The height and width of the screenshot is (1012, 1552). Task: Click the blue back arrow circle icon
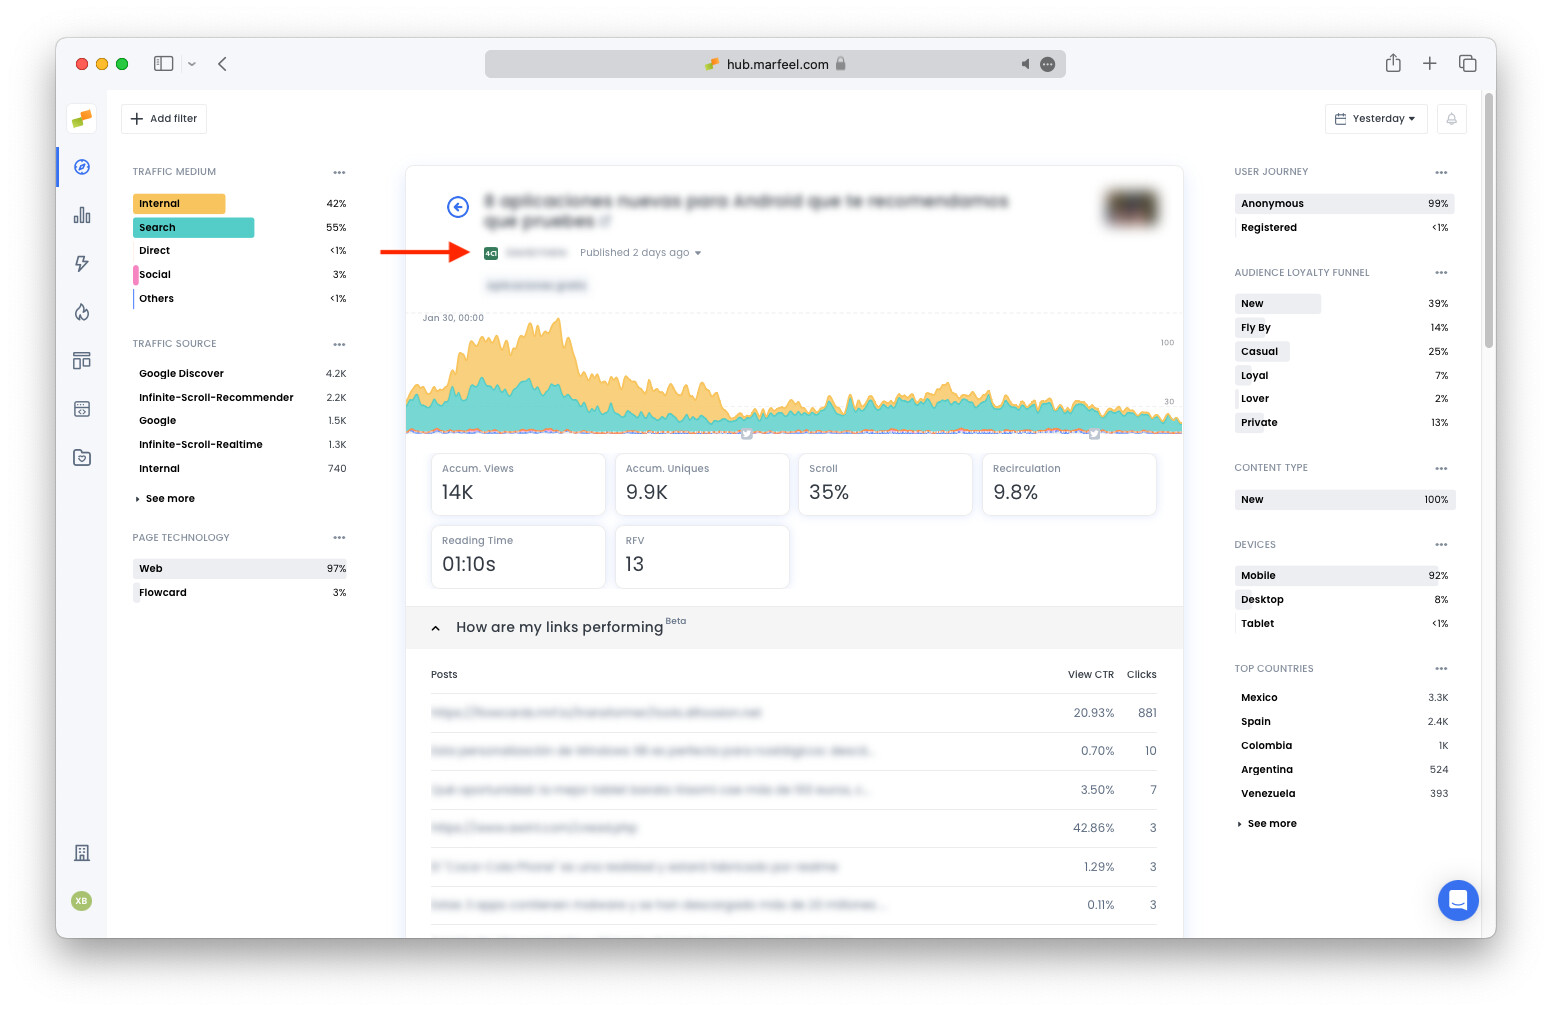[458, 207]
